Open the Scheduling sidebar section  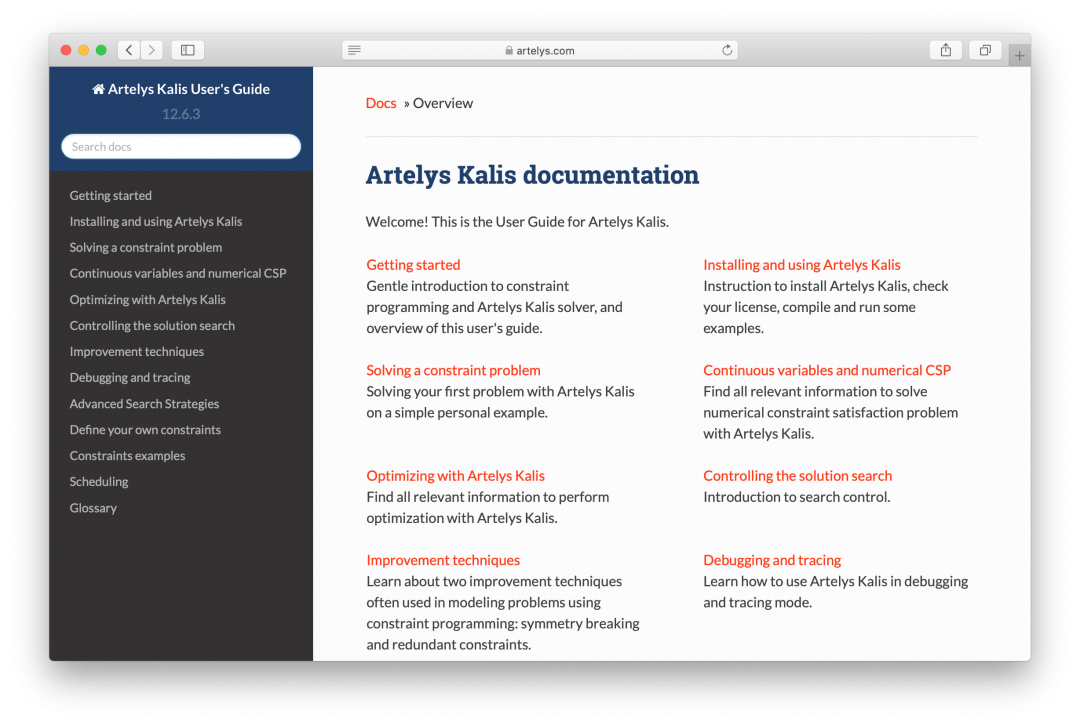(99, 482)
